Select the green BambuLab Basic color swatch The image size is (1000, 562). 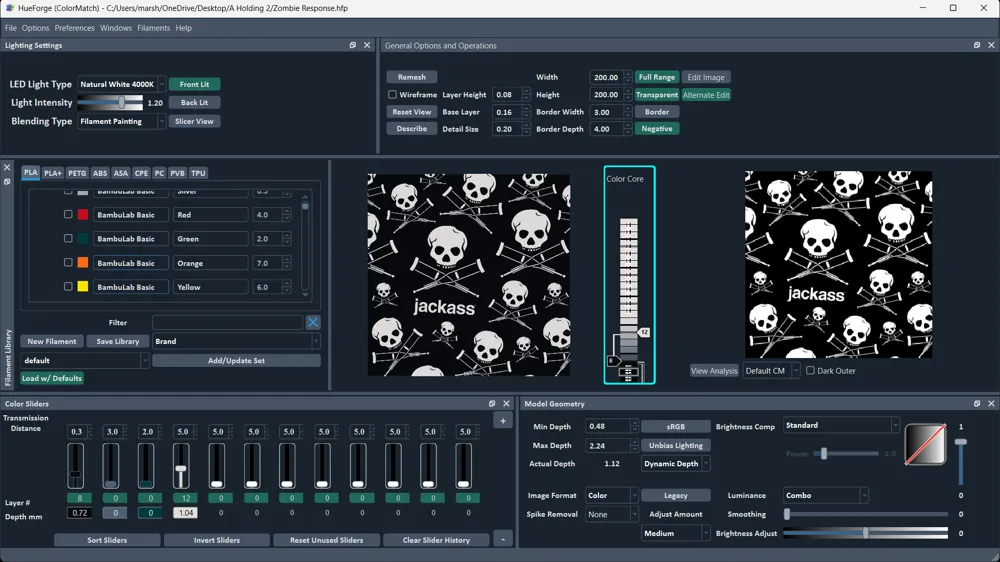[83, 239]
